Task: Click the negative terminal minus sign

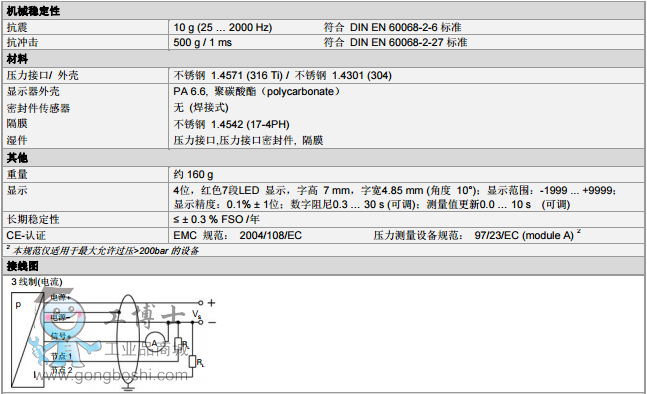Action: [212, 322]
